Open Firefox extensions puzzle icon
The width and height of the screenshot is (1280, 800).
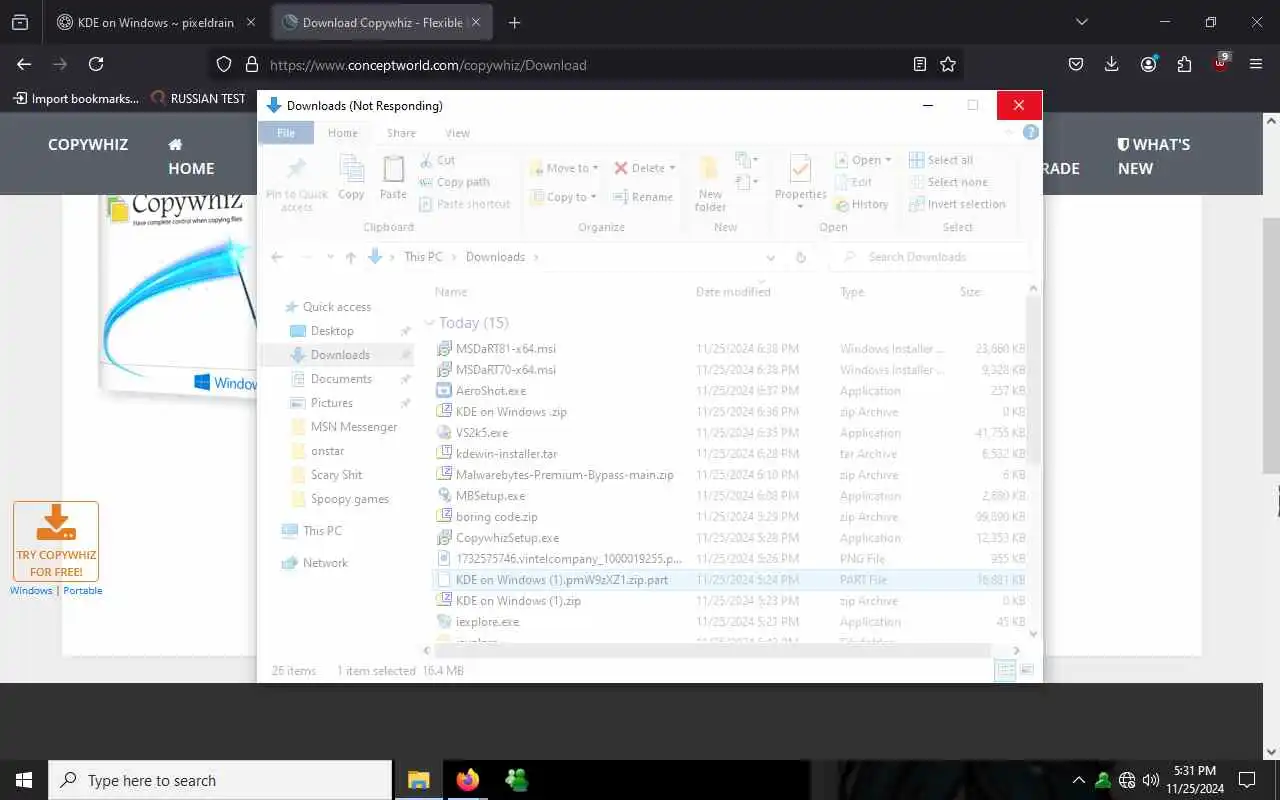pyautogui.click(x=1184, y=64)
